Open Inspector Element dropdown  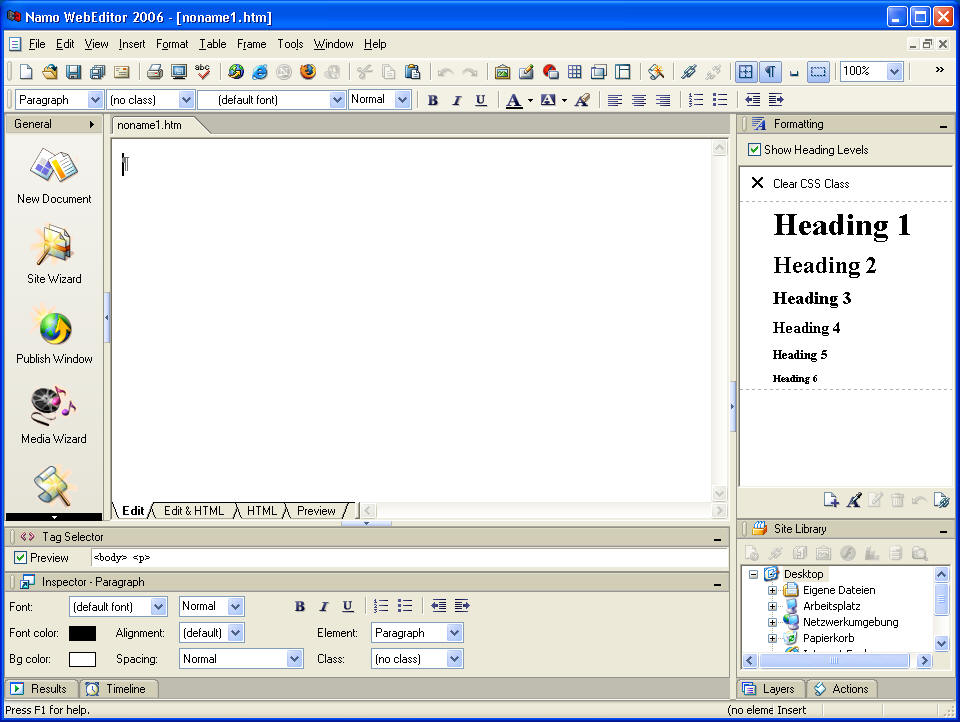(x=454, y=633)
